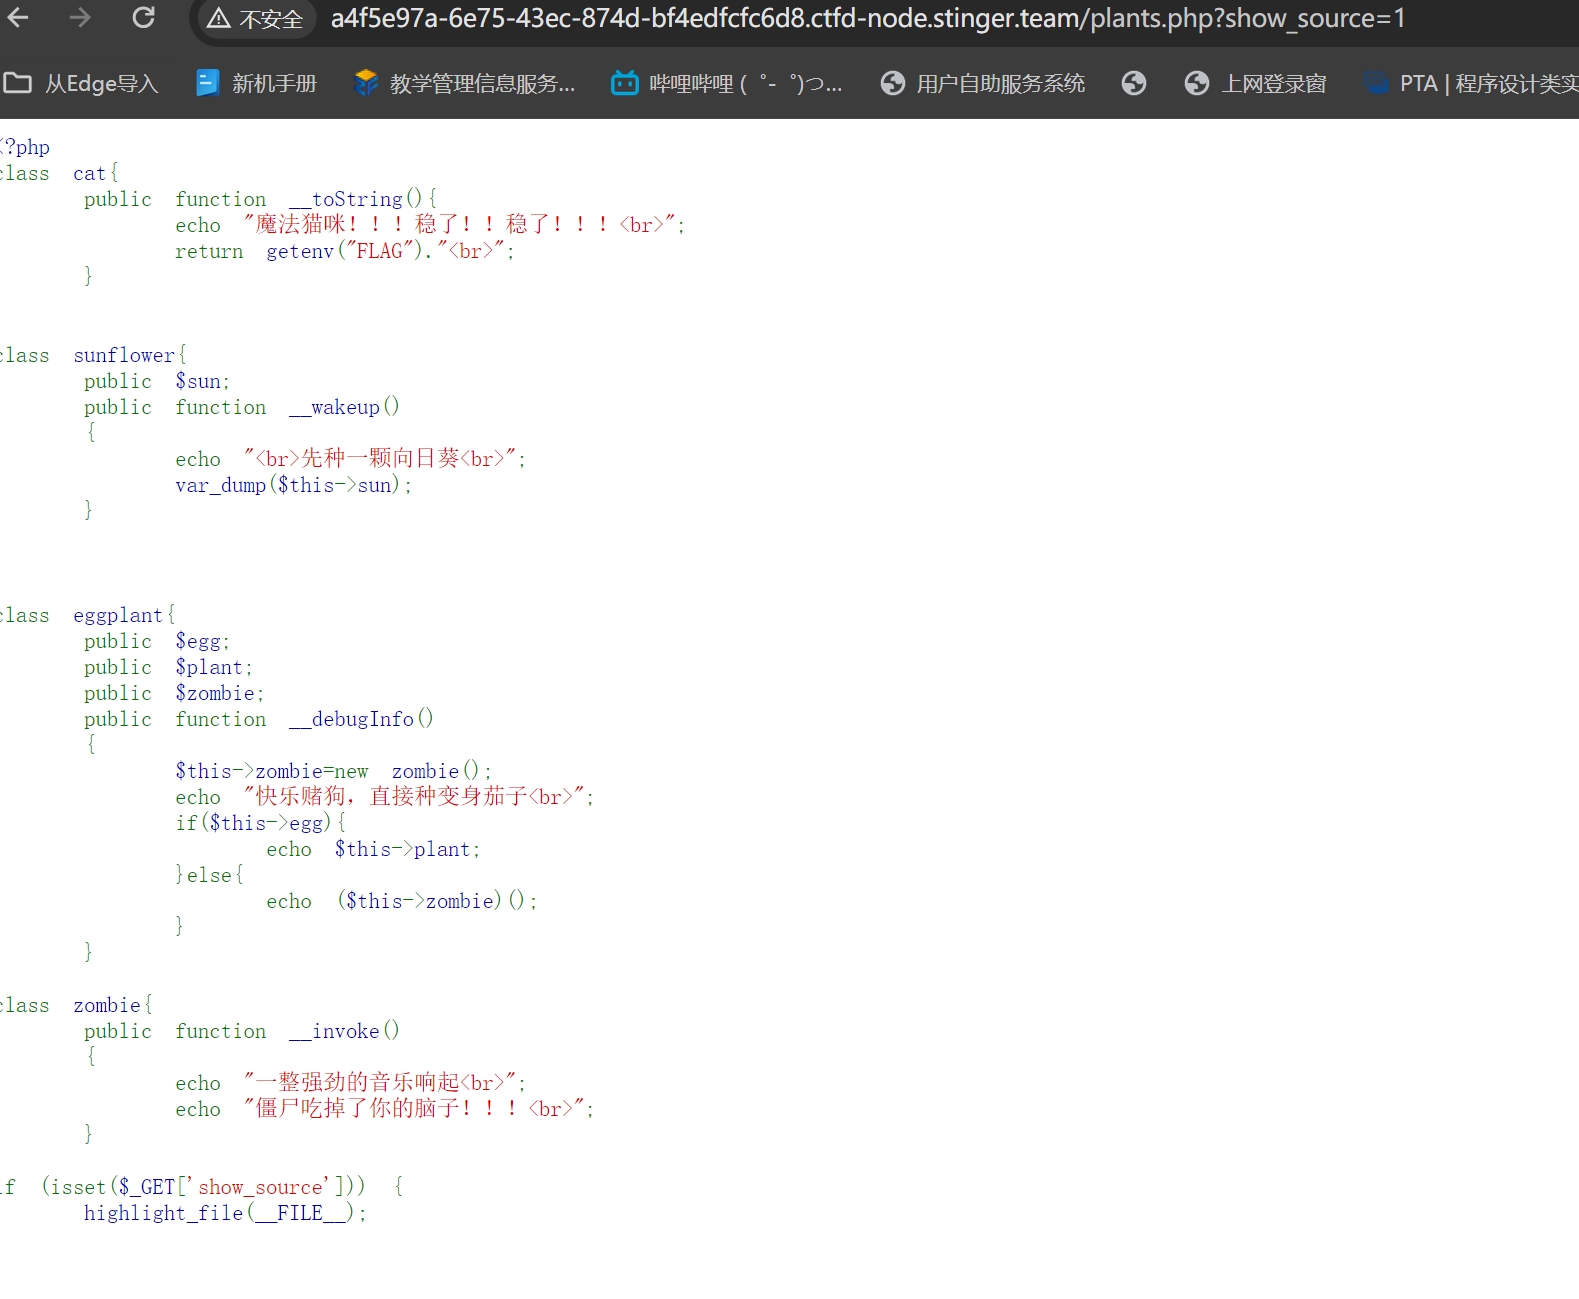Click the highlight_file(__FILE__) line
Viewport: 1579px width, 1299px height.
pos(224,1213)
